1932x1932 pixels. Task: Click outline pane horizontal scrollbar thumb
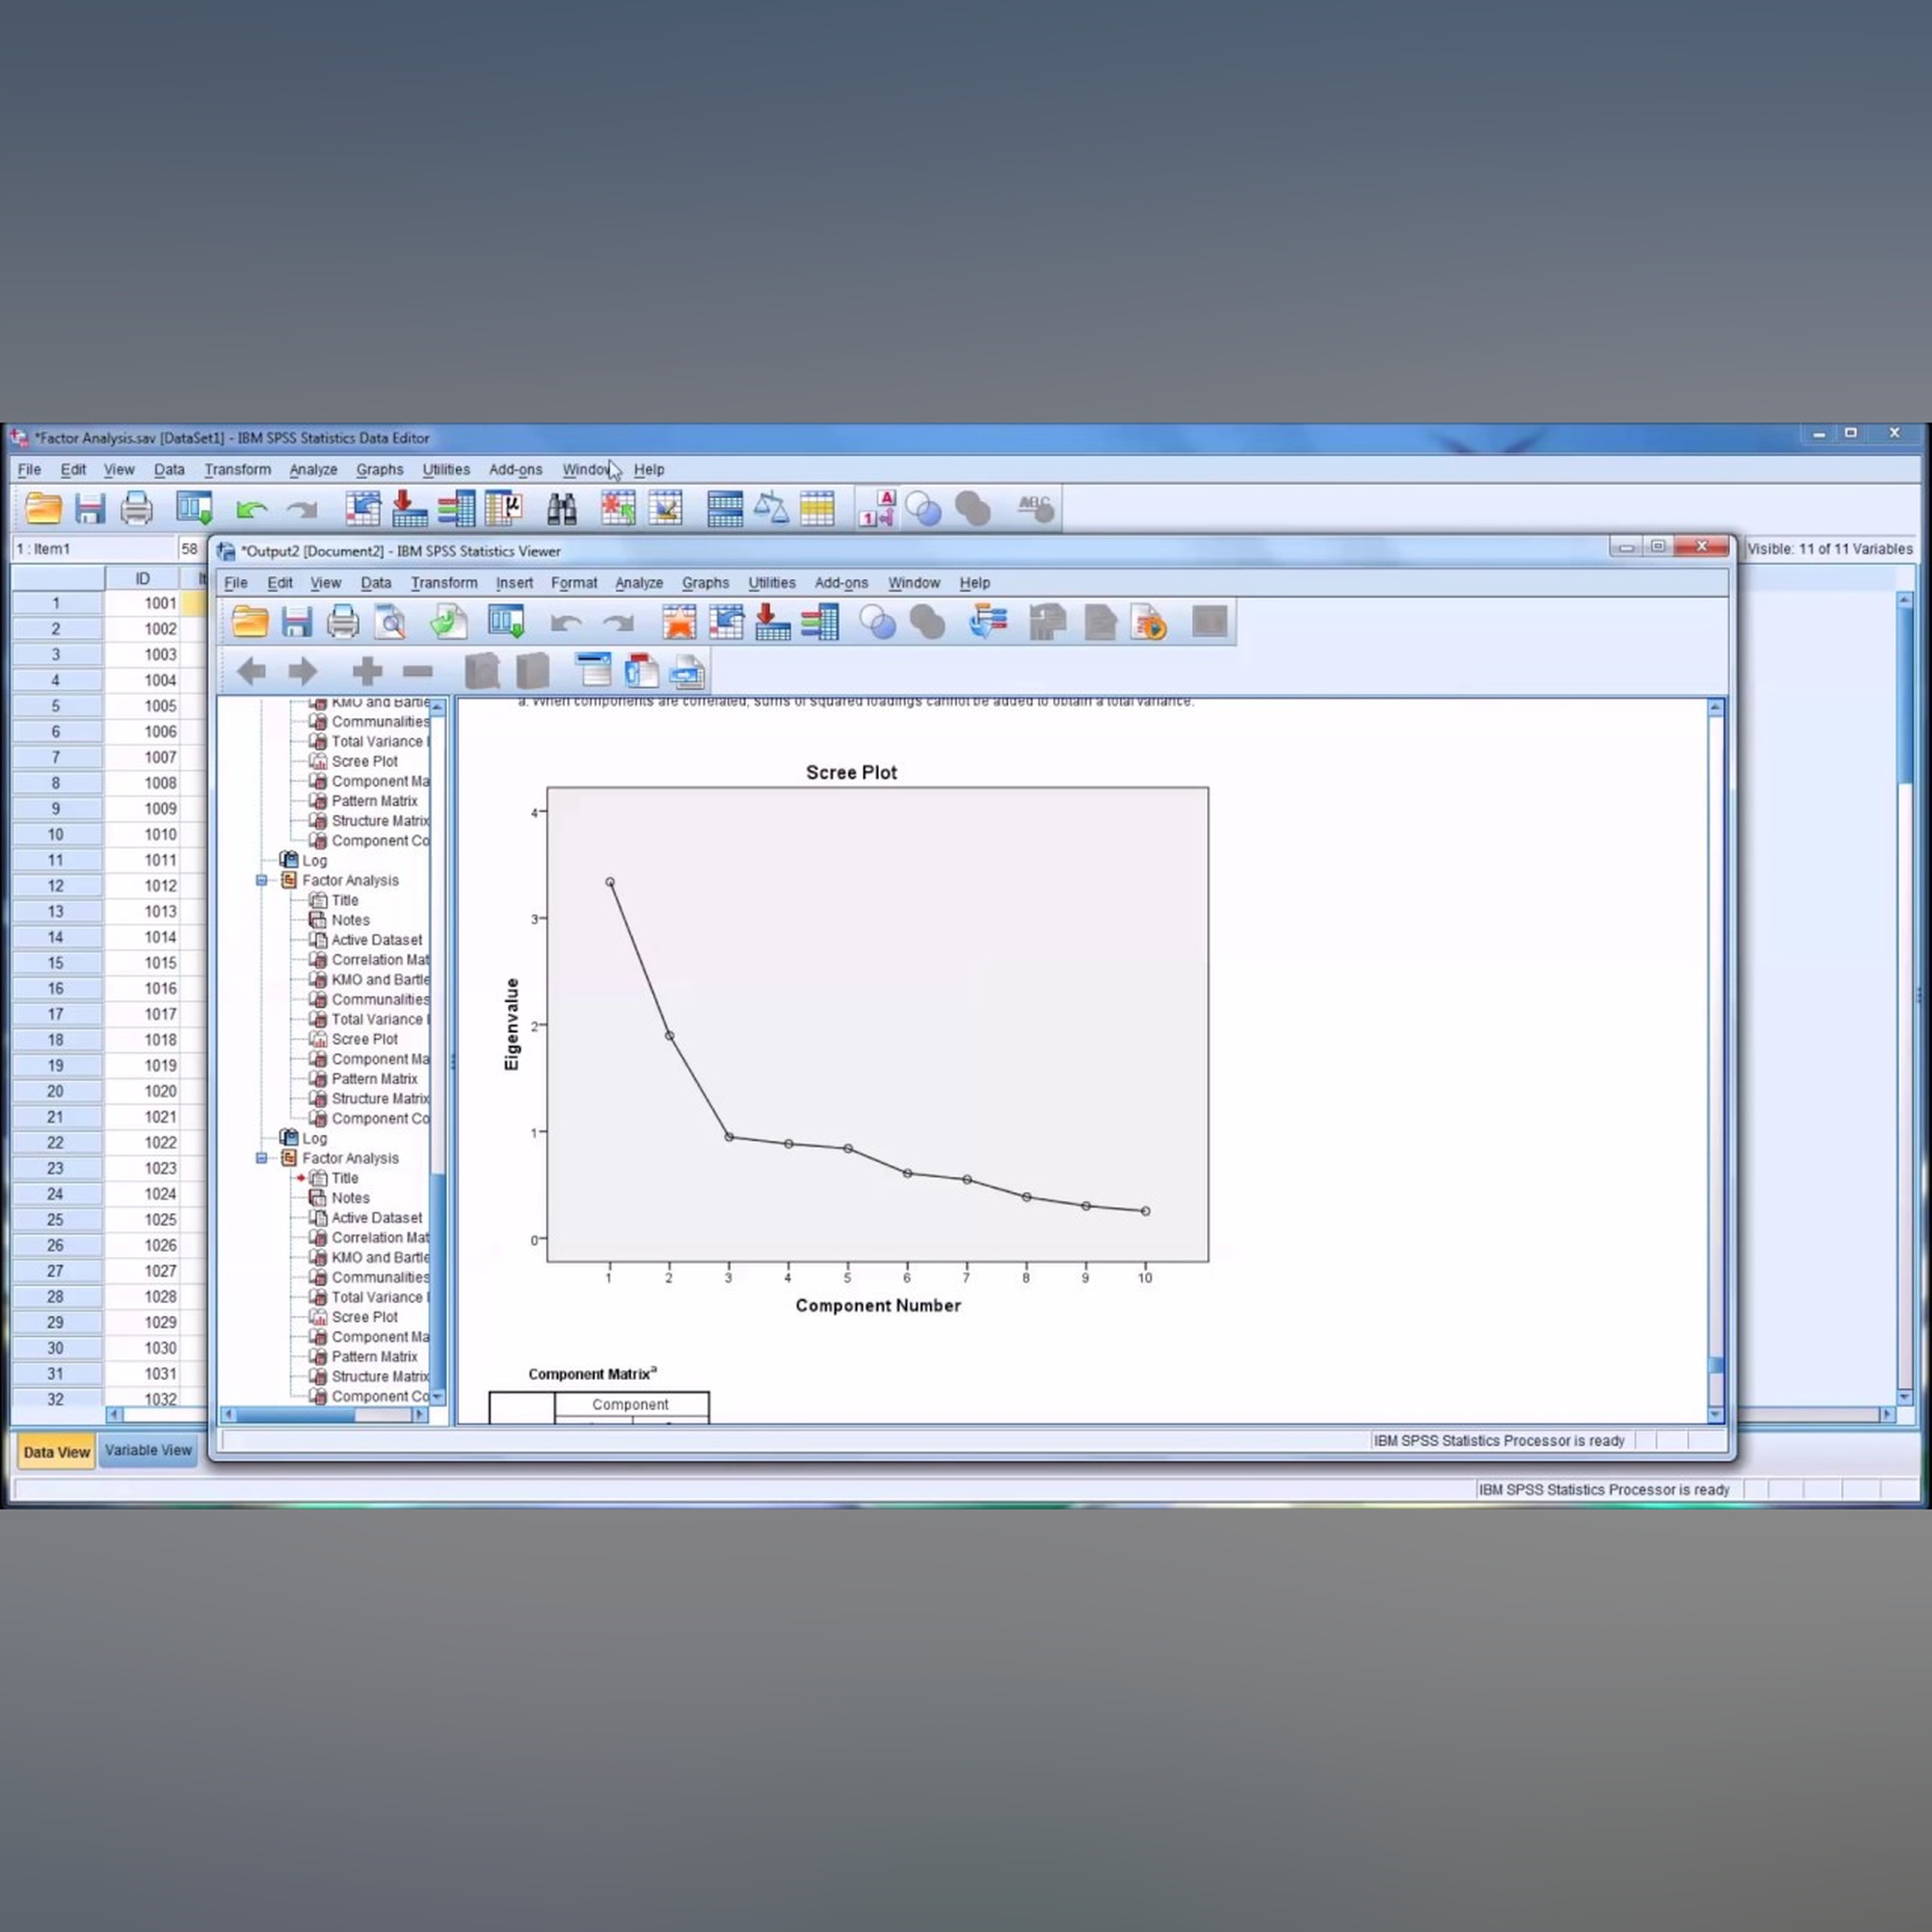[x=295, y=1415]
